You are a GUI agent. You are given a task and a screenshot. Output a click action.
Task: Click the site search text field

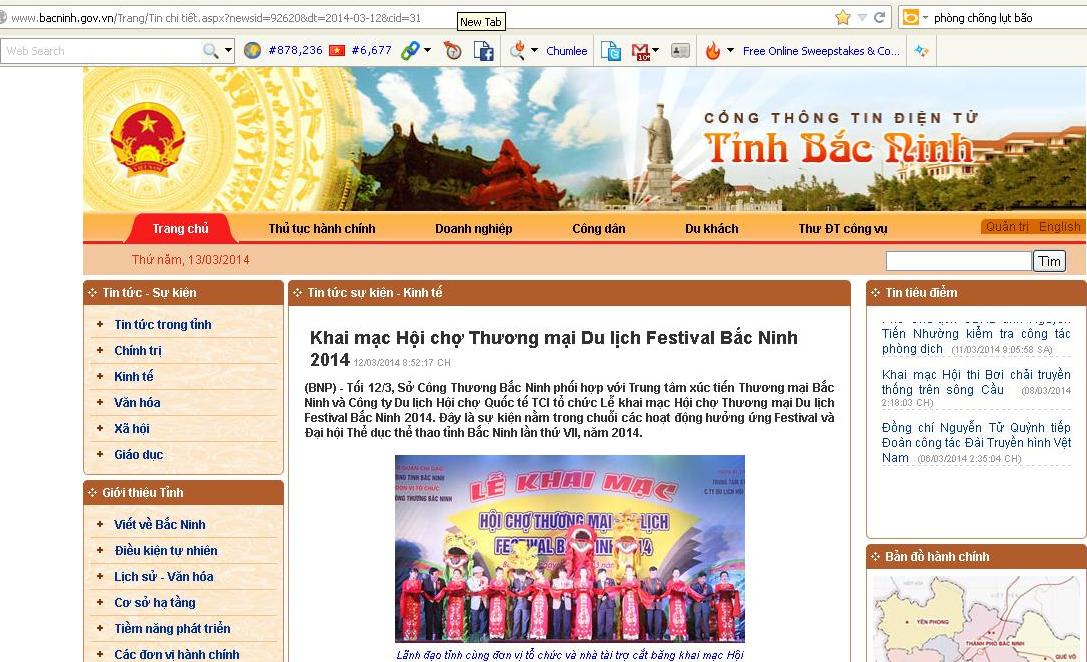pos(958,261)
